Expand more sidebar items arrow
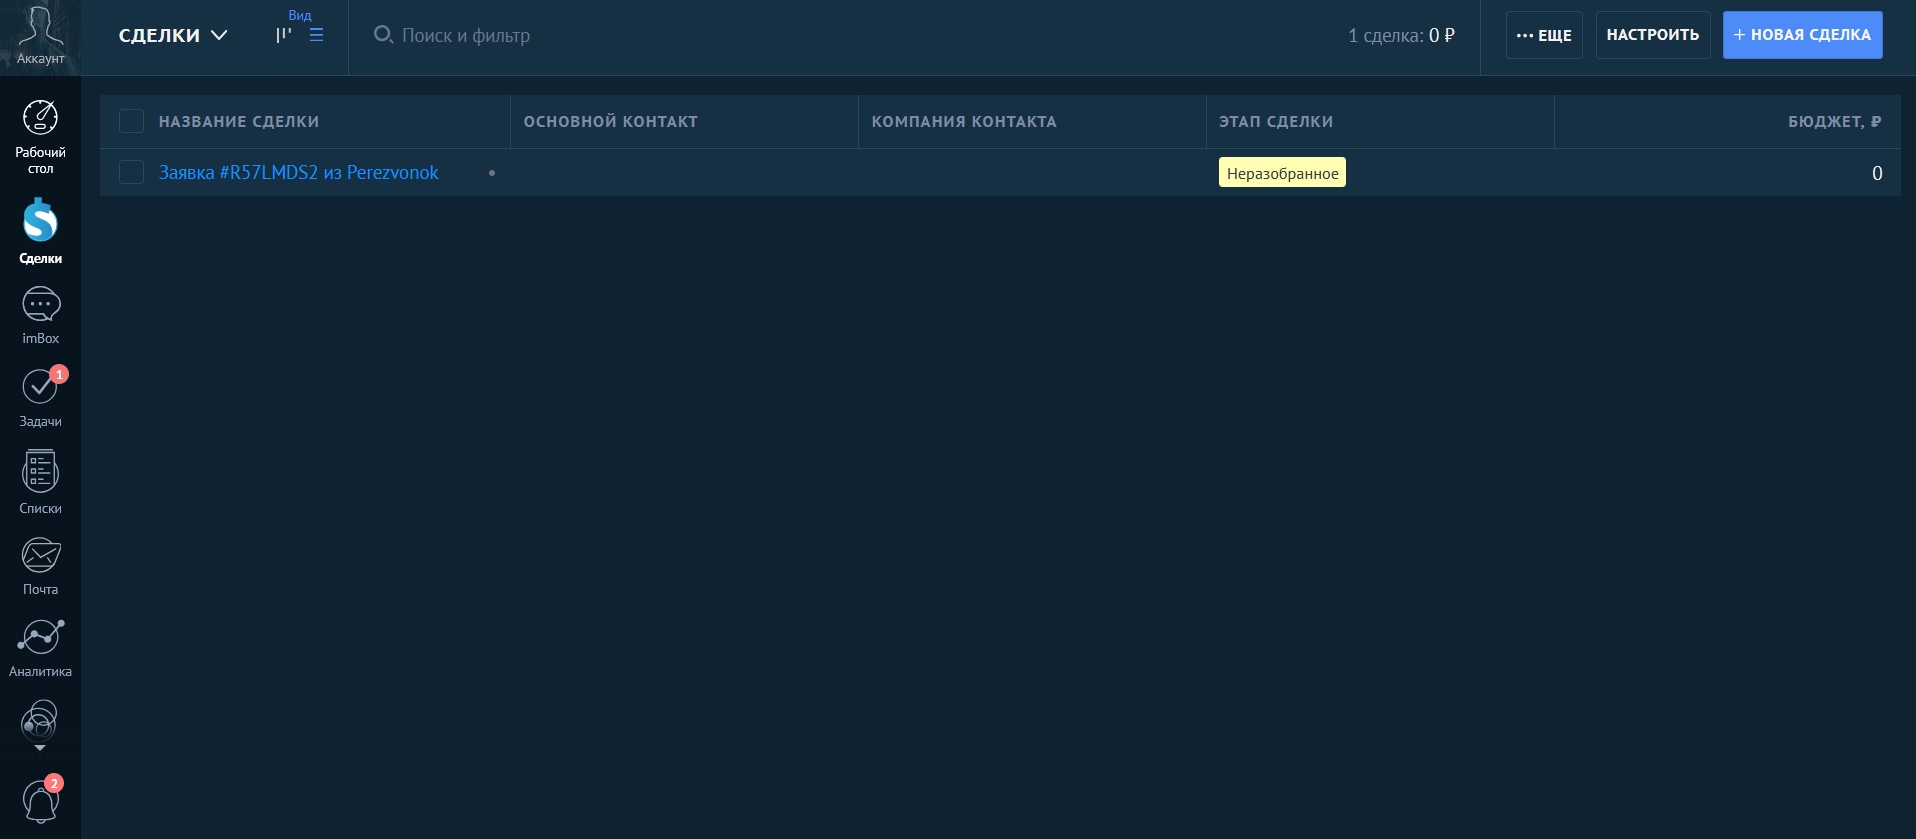This screenshot has width=1916, height=839. 40,748
